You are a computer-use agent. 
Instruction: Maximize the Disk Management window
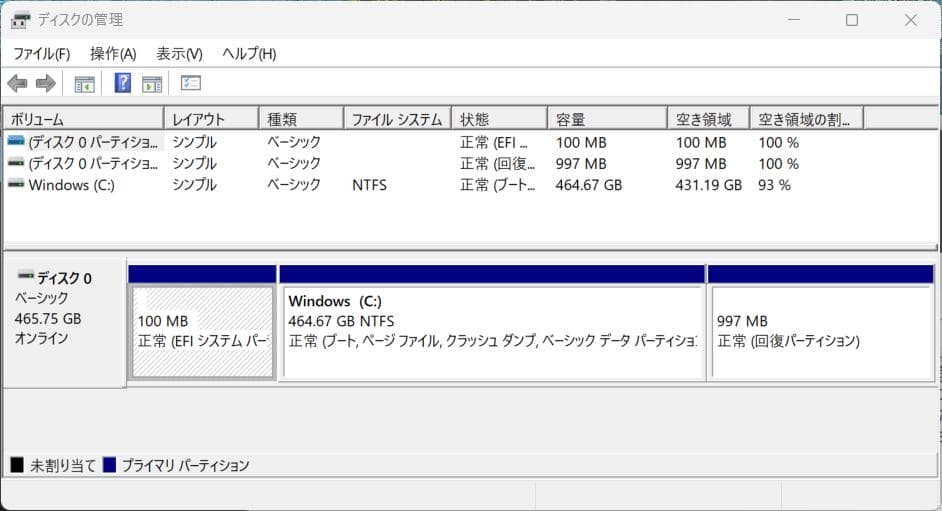(x=852, y=20)
